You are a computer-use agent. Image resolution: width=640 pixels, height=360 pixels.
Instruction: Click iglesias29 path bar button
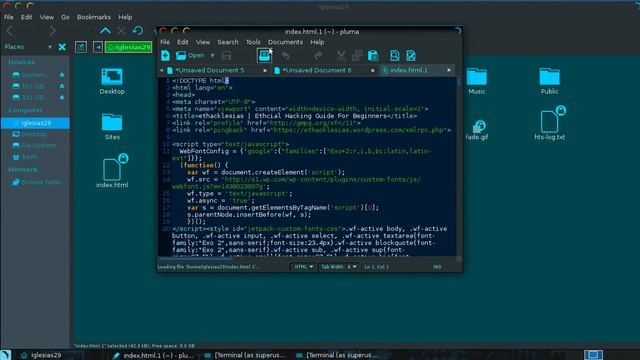tap(129, 47)
